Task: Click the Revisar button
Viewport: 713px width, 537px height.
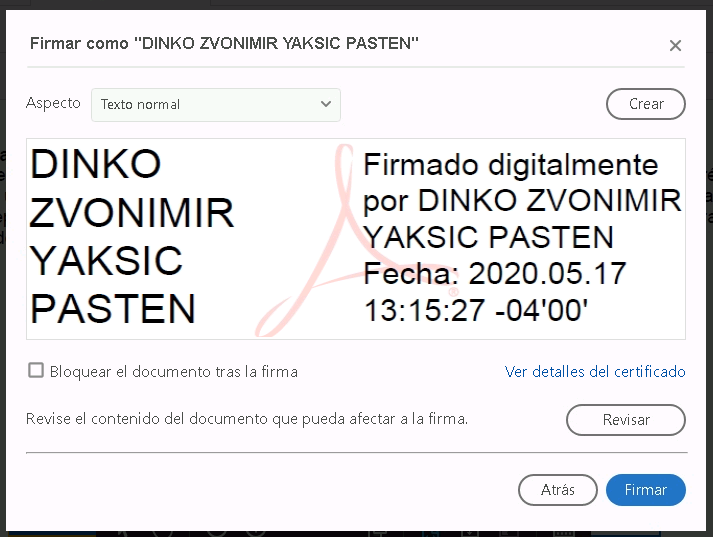Action: (x=626, y=419)
